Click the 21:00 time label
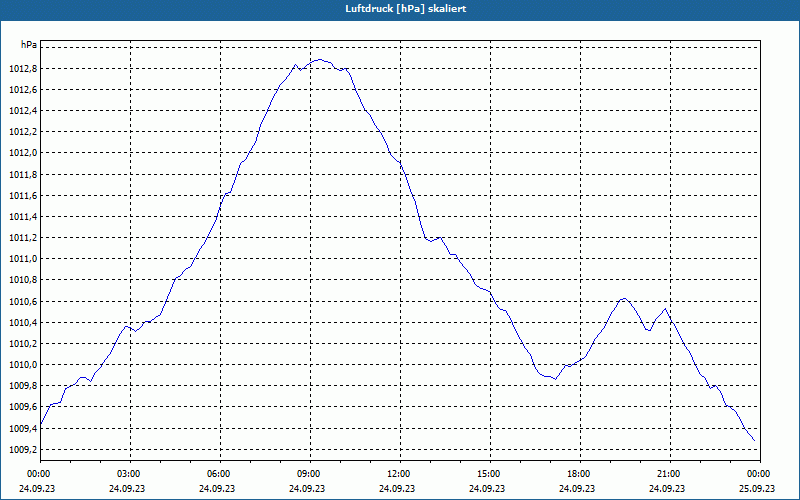 point(670,474)
